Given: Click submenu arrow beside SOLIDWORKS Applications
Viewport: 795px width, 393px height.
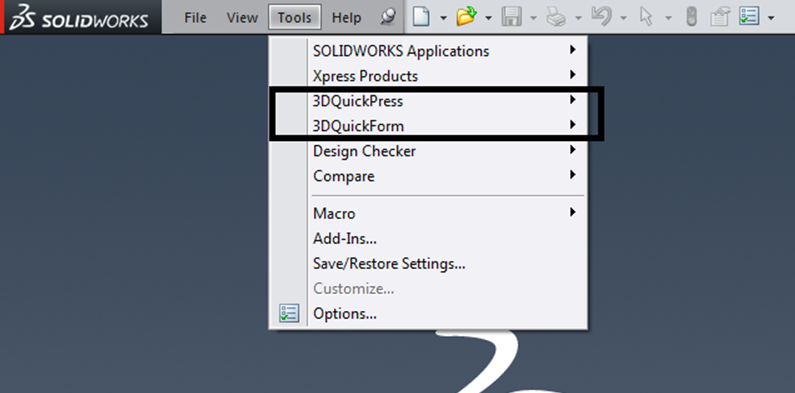Looking at the screenshot, I should click(x=572, y=50).
